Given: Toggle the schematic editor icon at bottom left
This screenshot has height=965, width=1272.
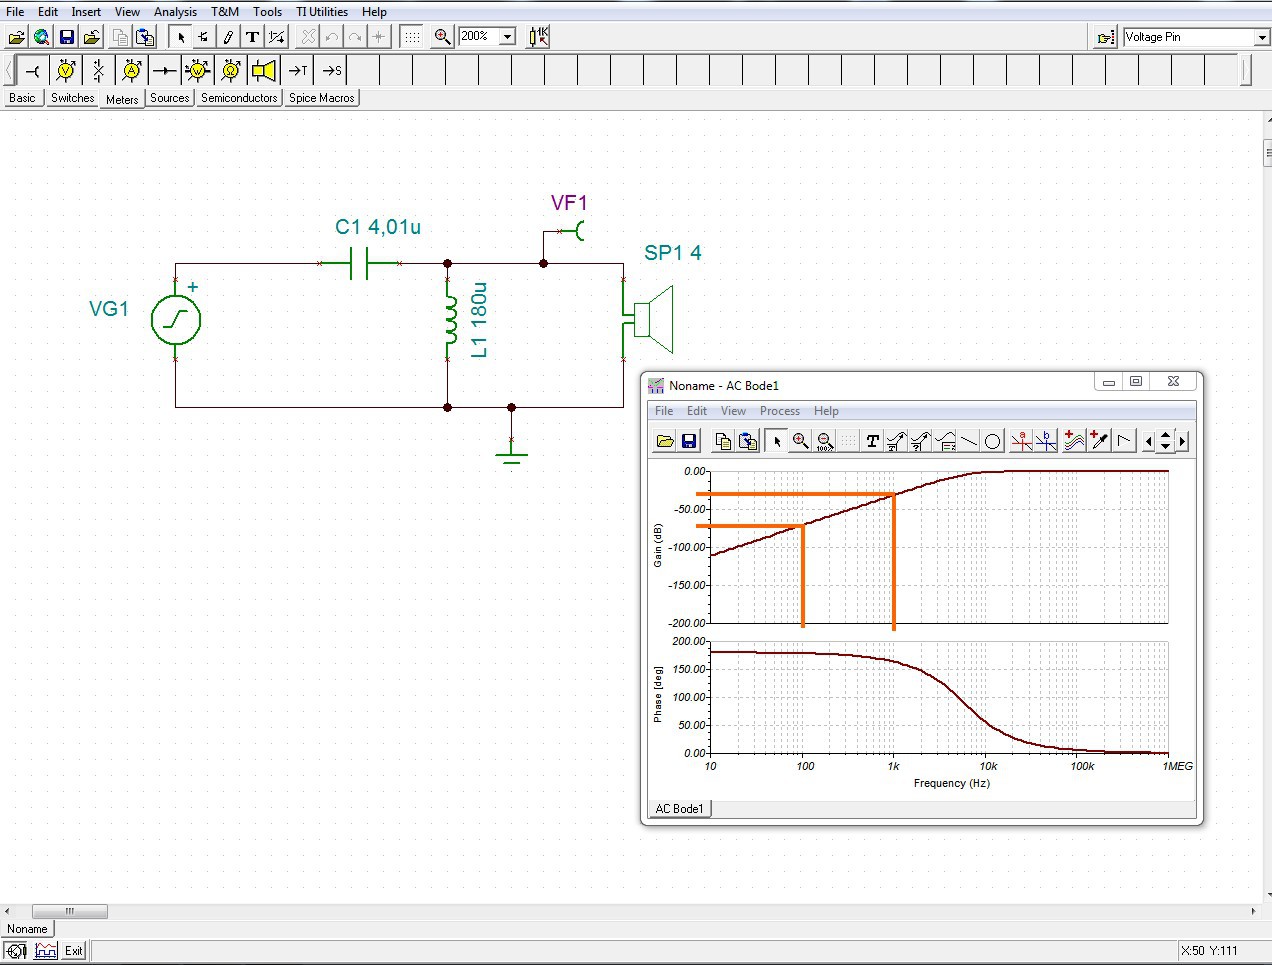Looking at the screenshot, I should (16, 951).
